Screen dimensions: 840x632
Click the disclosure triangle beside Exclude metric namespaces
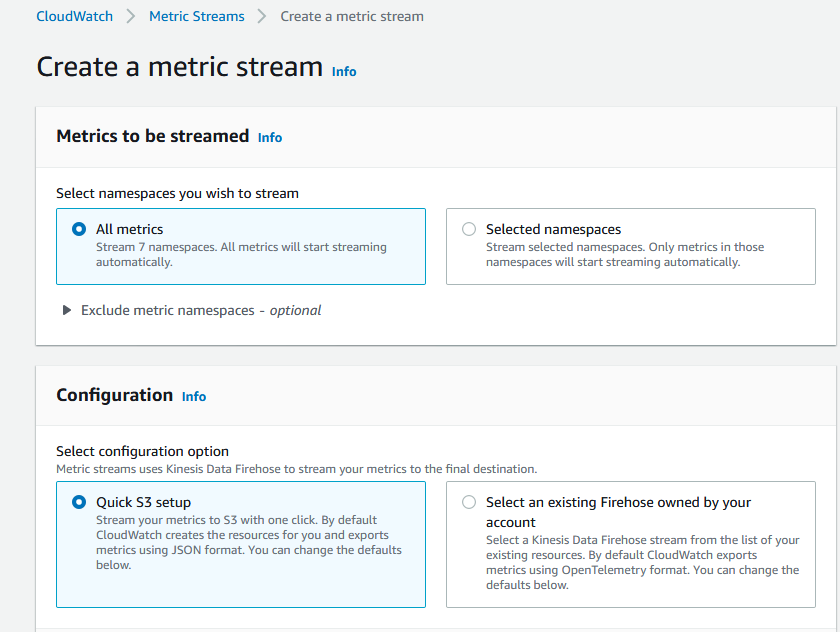pyautogui.click(x=66, y=311)
